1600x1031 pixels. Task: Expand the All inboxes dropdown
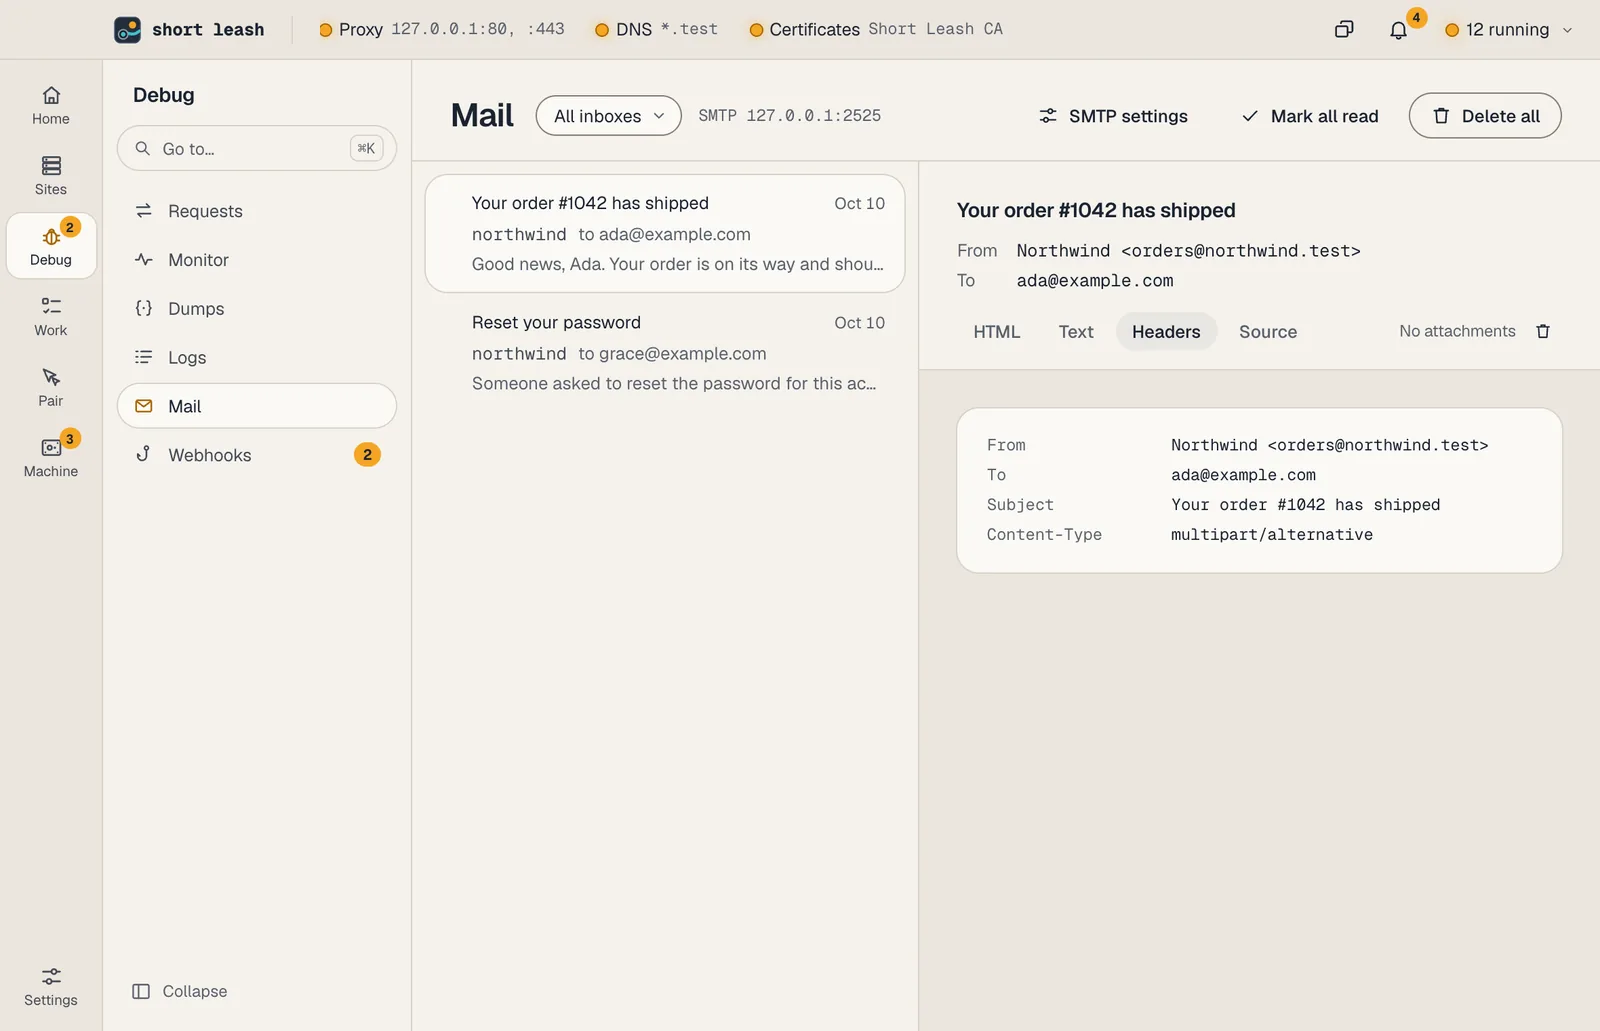click(x=609, y=116)
